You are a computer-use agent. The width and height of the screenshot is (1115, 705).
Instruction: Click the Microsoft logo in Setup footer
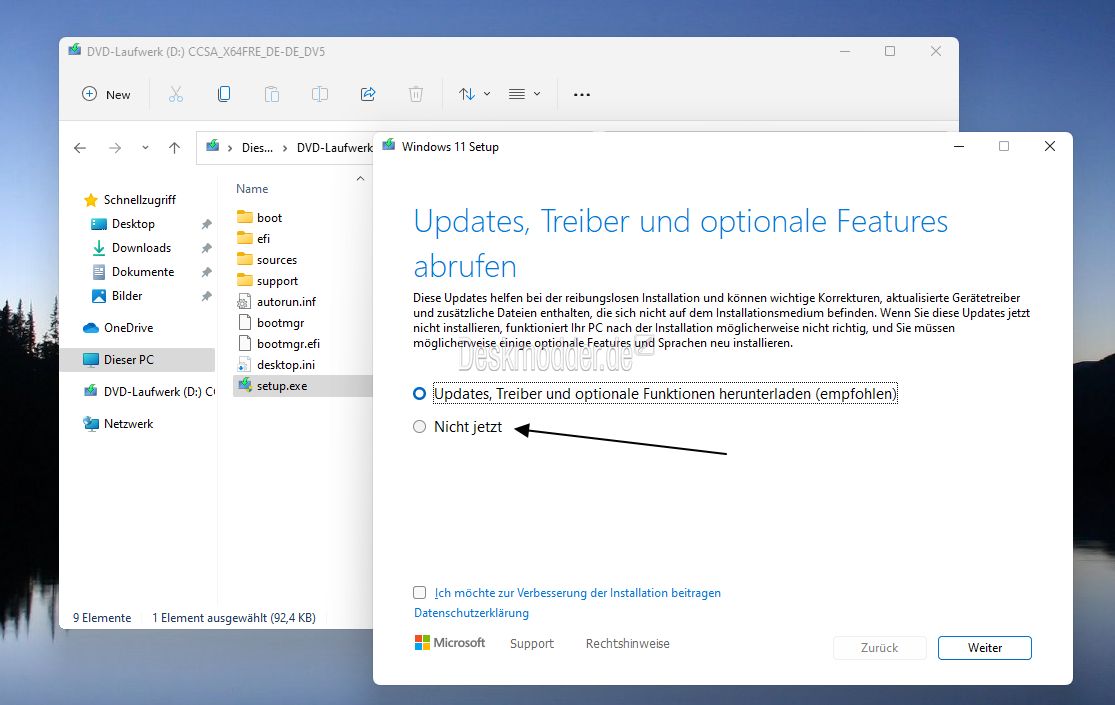tap(450, 643)
